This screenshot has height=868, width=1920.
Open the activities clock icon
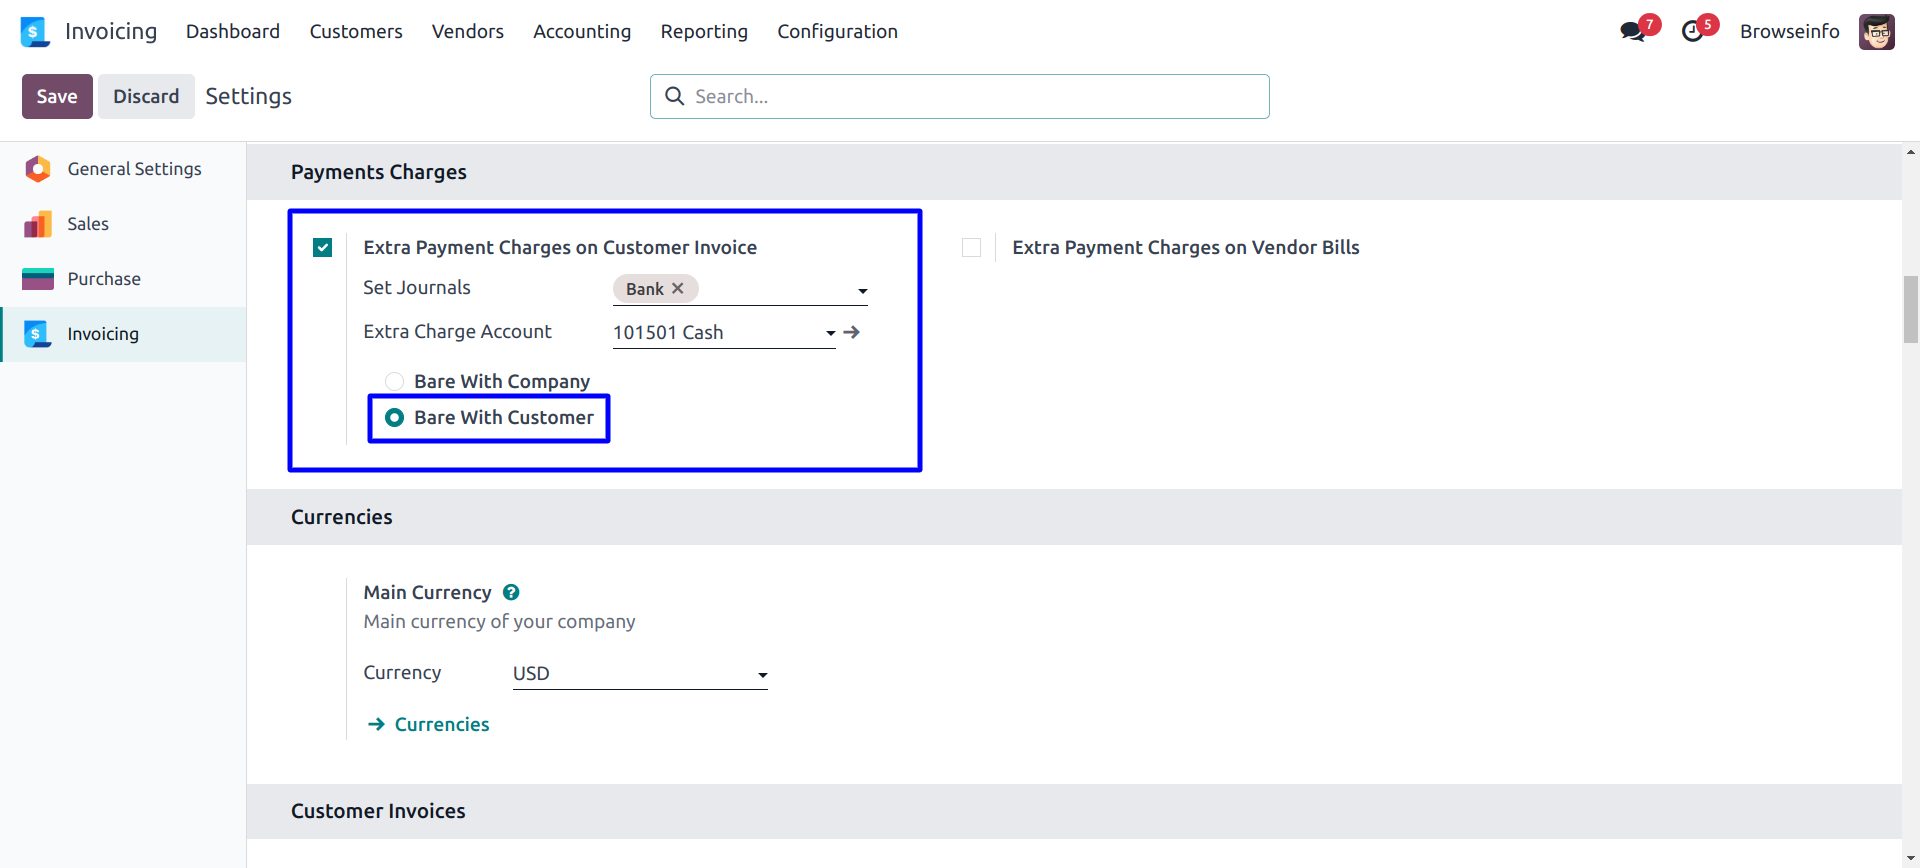coord(1692,31)
